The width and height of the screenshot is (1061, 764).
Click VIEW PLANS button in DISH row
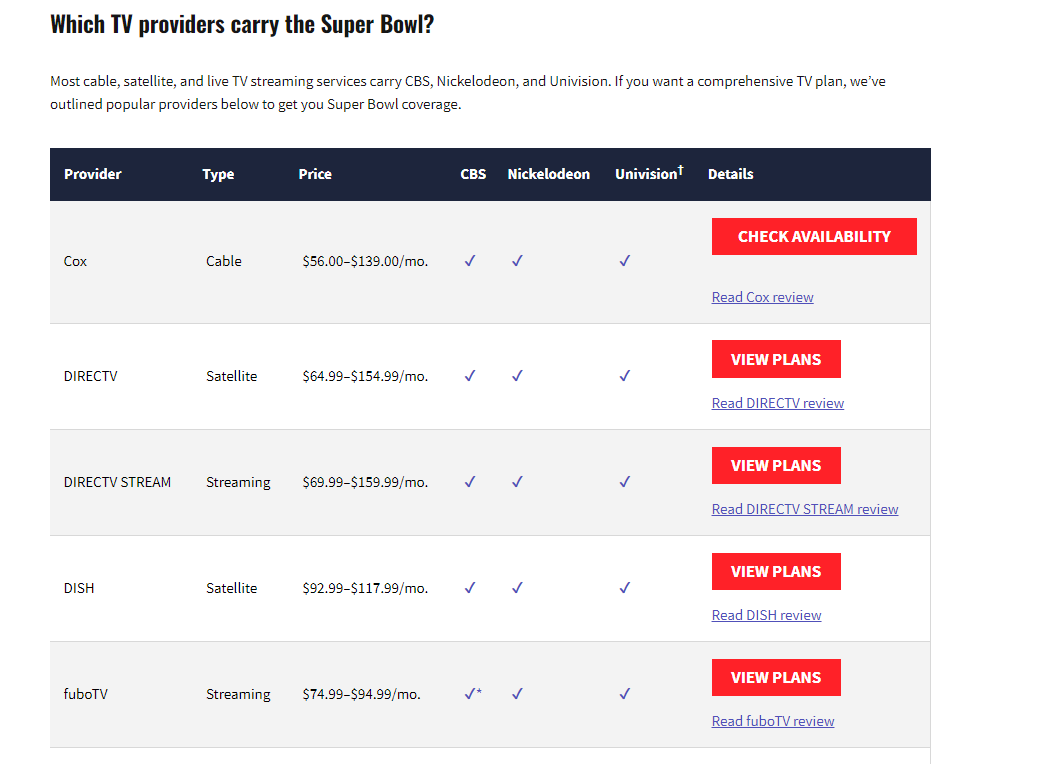pyautogui.click(x=776, y=572)
